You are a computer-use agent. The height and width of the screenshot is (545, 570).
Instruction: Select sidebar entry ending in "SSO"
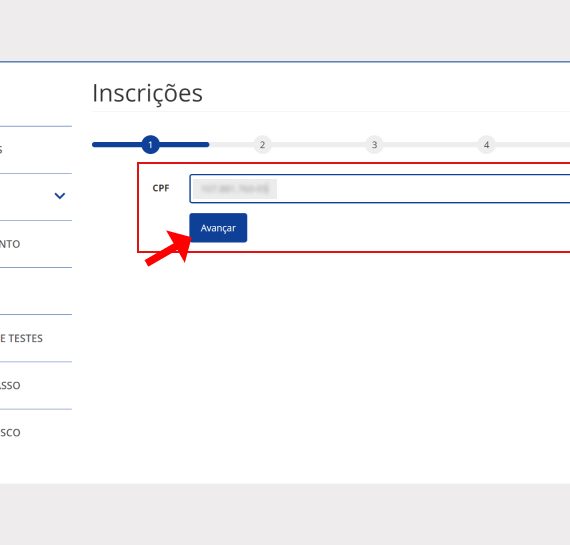click(x=10, y=385)
